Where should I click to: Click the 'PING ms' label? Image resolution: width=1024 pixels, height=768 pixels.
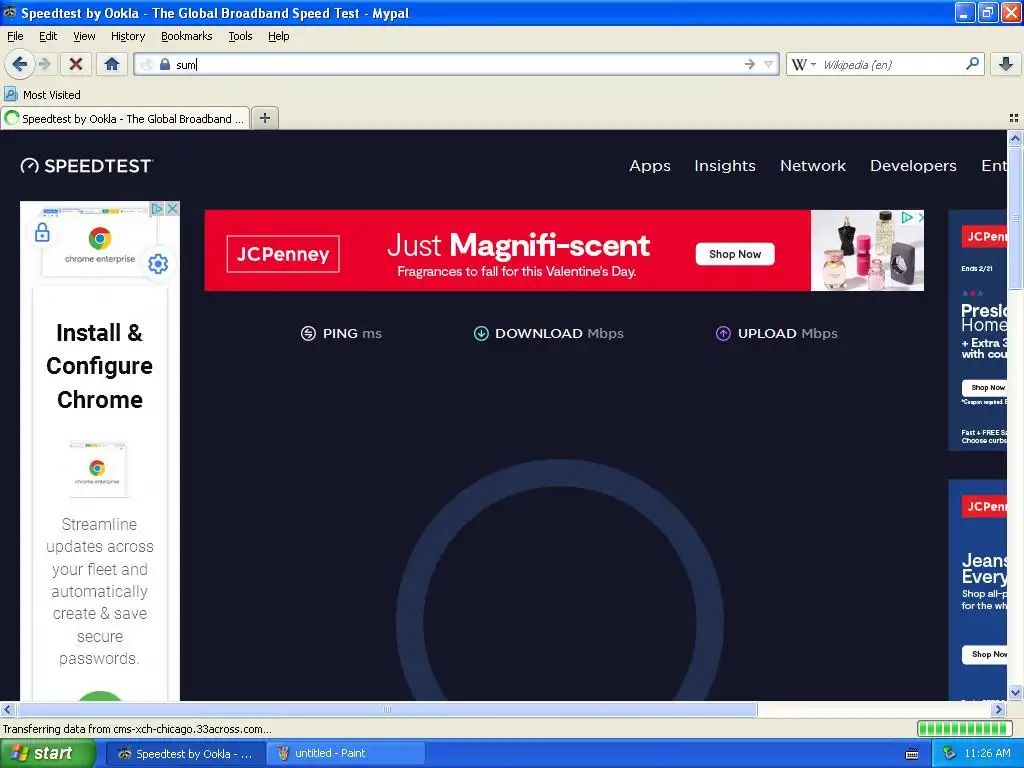352,334
